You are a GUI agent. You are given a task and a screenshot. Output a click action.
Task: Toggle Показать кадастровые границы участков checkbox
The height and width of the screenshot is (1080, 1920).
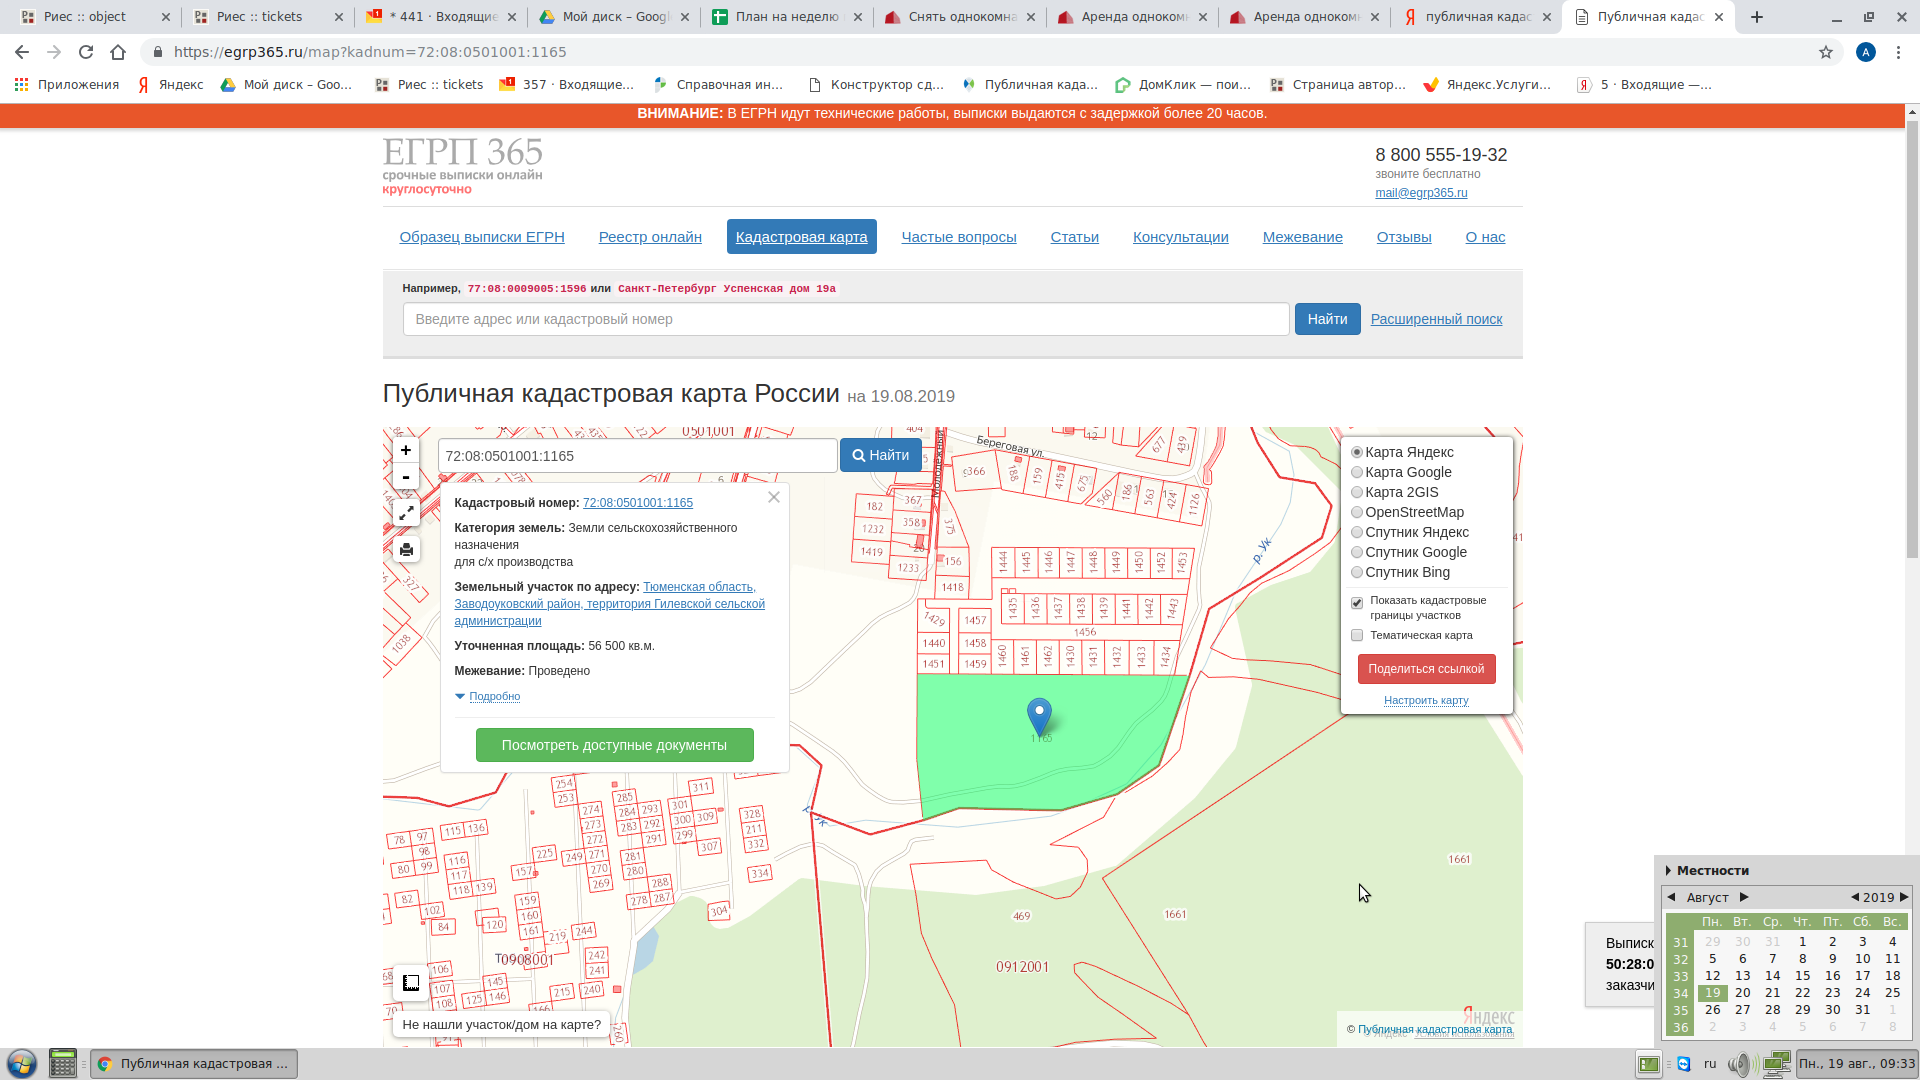coord(1357,603)
